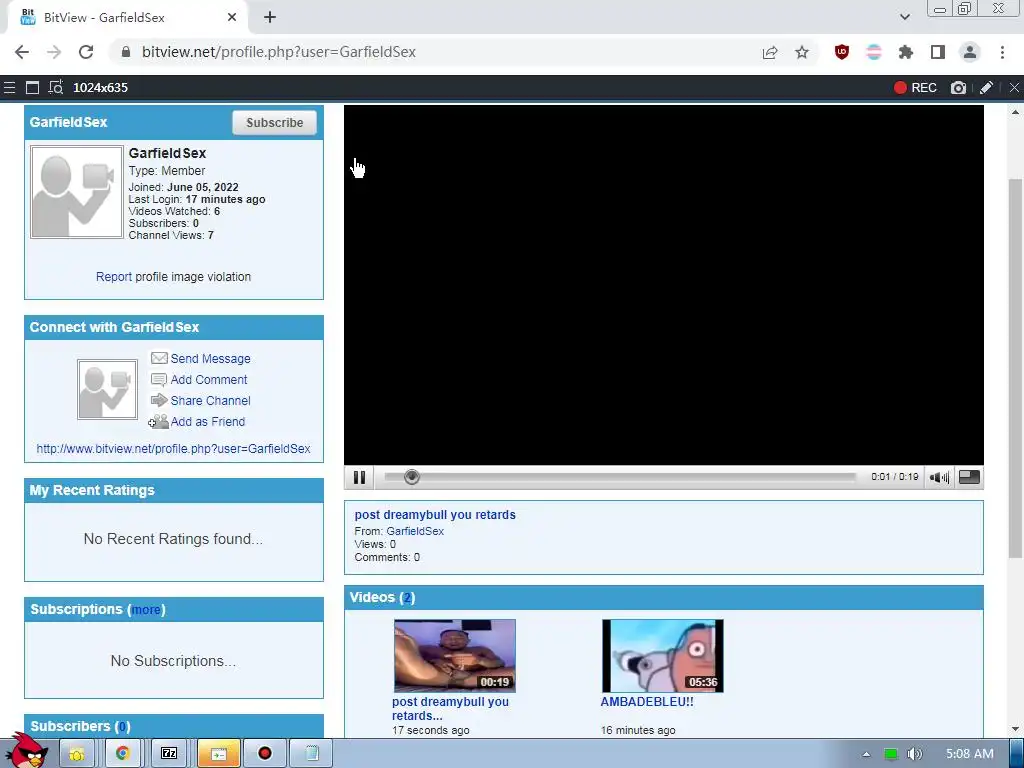The image size is (1024, 768).
Task: Open the Extensions puzzle-piece menu
Action: coord(906,52)
